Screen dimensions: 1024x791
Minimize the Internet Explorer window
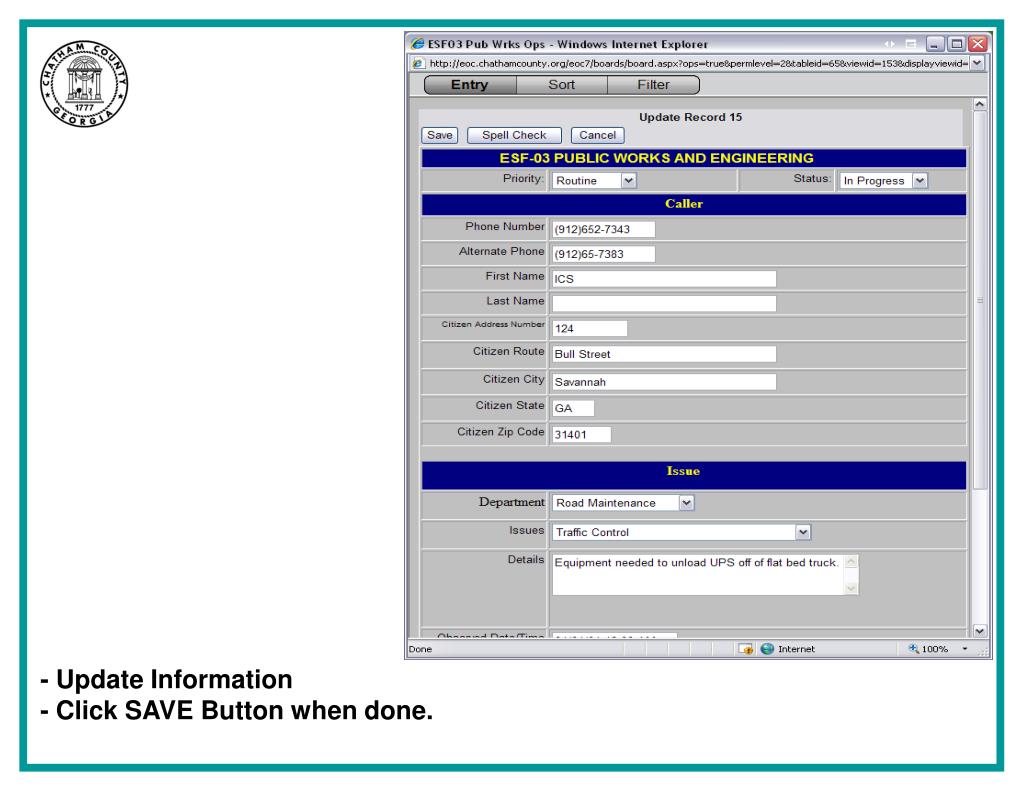935,44
